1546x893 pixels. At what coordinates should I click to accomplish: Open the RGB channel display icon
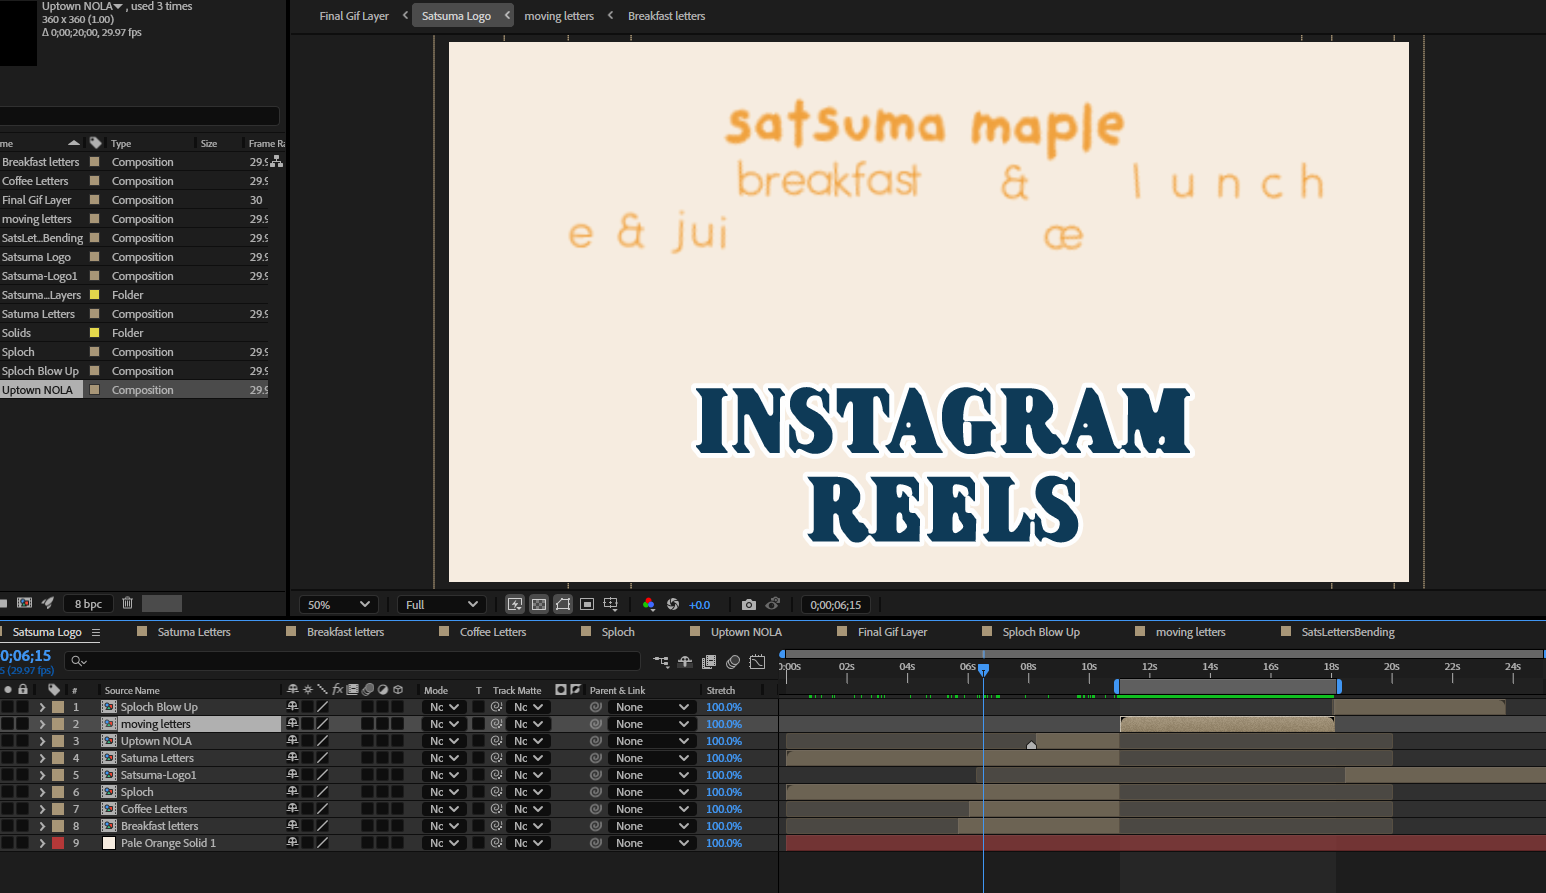click(x=648, y=604)
